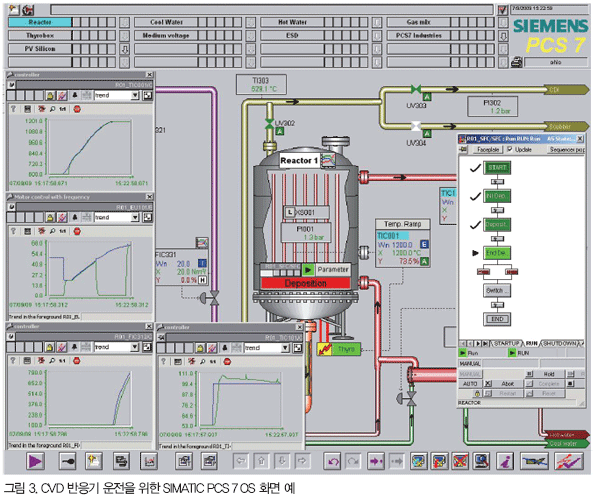Select the Thyrobox area button
Screen dimensions: 594x497
click(40, 36)
